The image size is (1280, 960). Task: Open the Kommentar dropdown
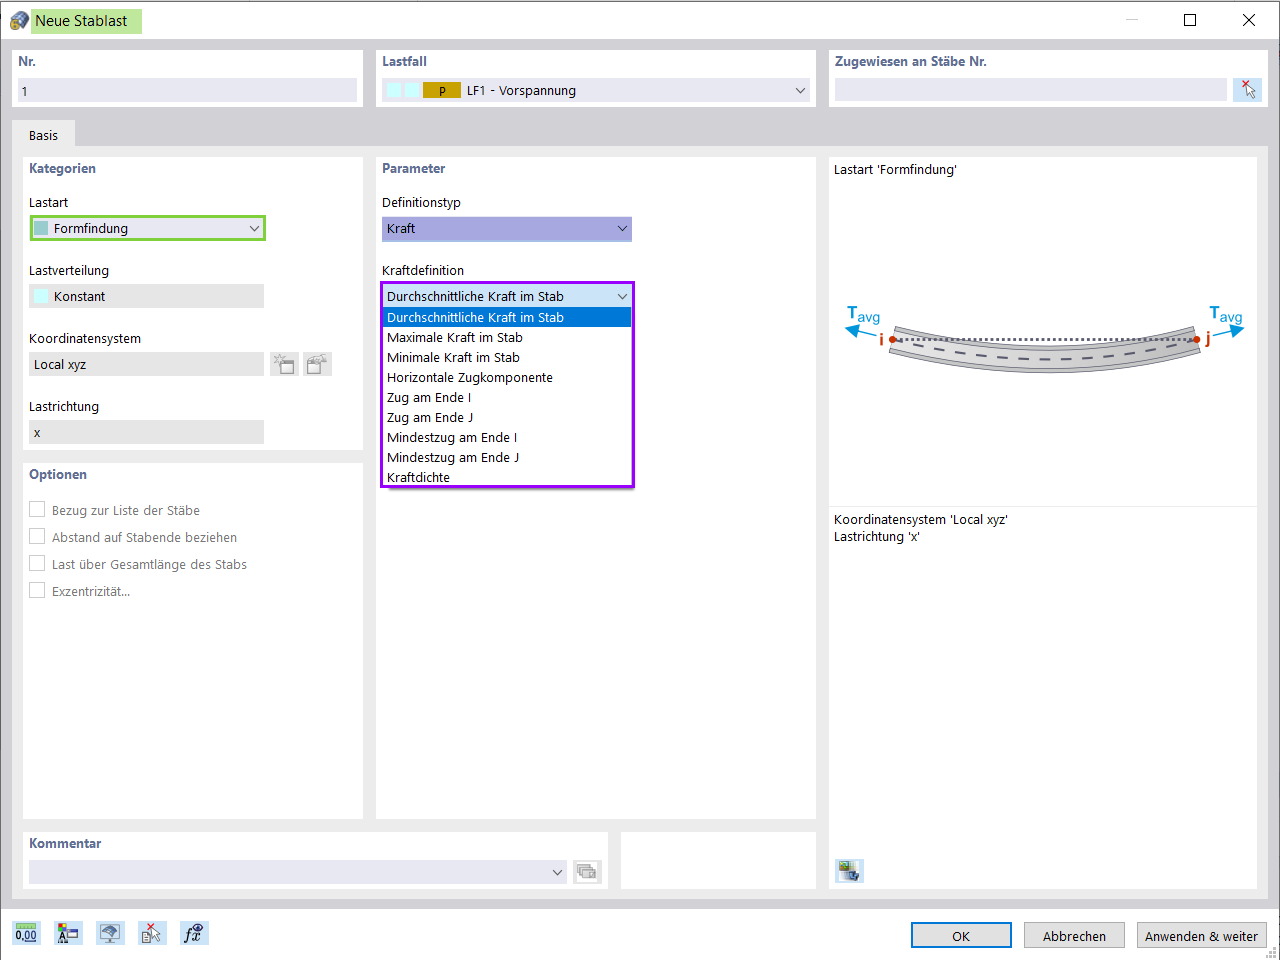pos(298,872)
